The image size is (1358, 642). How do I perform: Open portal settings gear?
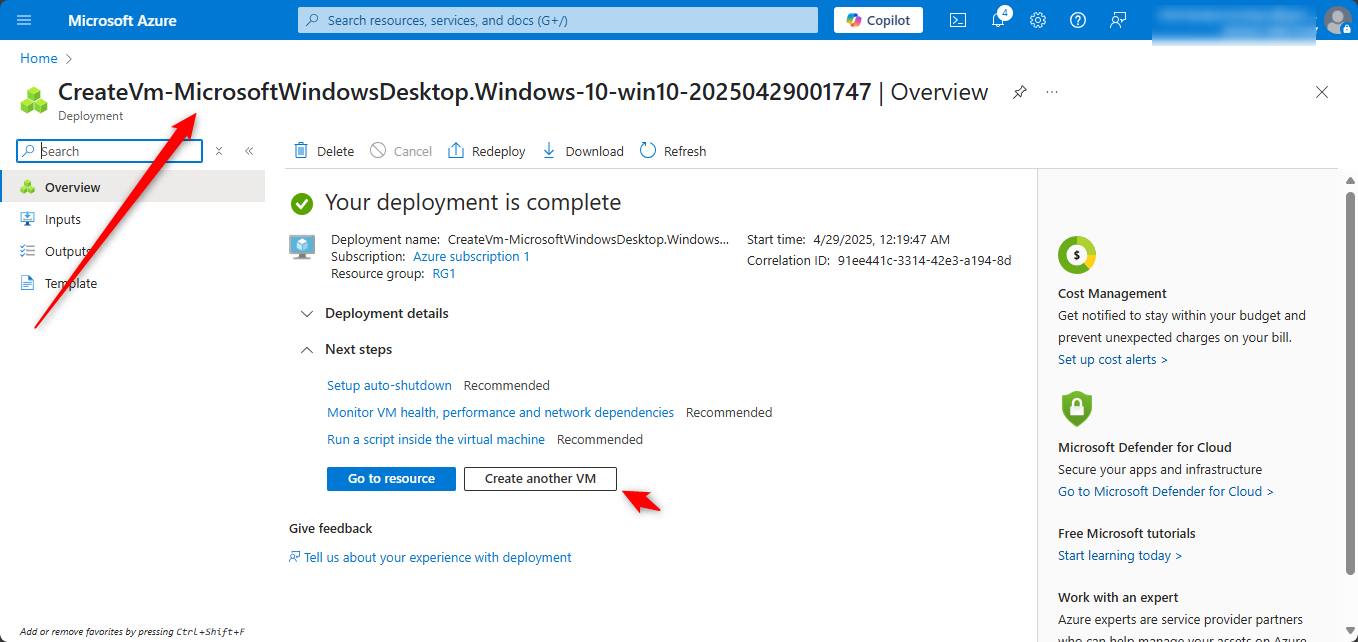[1038, 20]
